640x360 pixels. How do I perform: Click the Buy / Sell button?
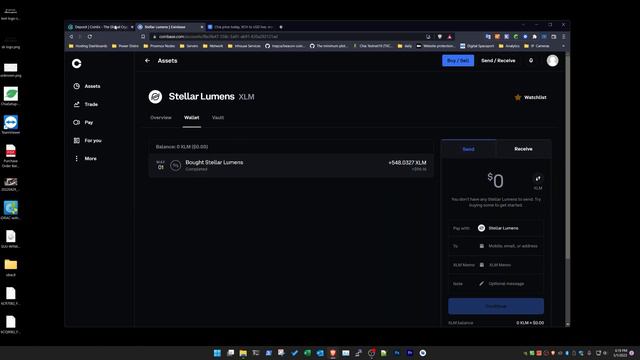point(458,60)
